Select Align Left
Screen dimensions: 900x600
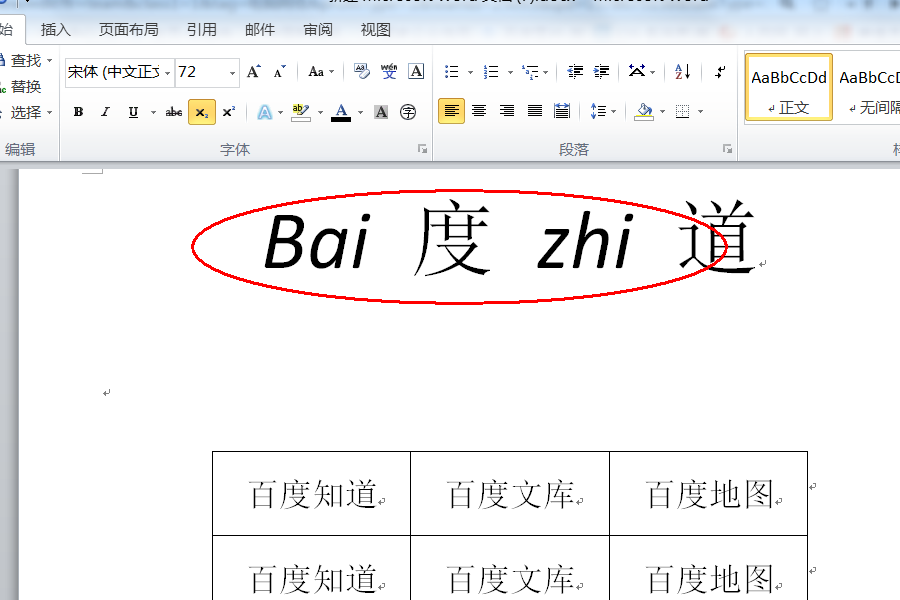452,111
